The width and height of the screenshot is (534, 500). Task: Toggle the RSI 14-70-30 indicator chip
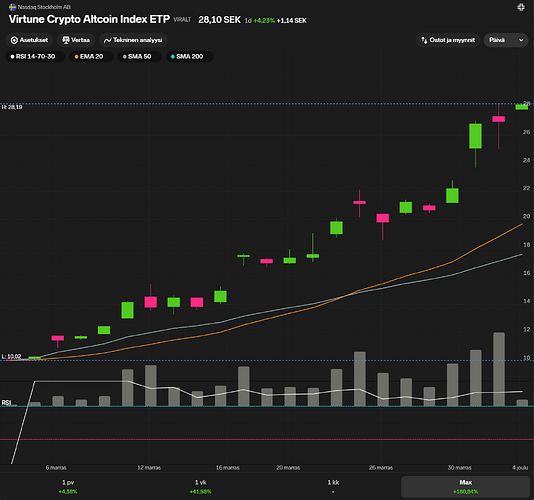[x=35, y=57]
